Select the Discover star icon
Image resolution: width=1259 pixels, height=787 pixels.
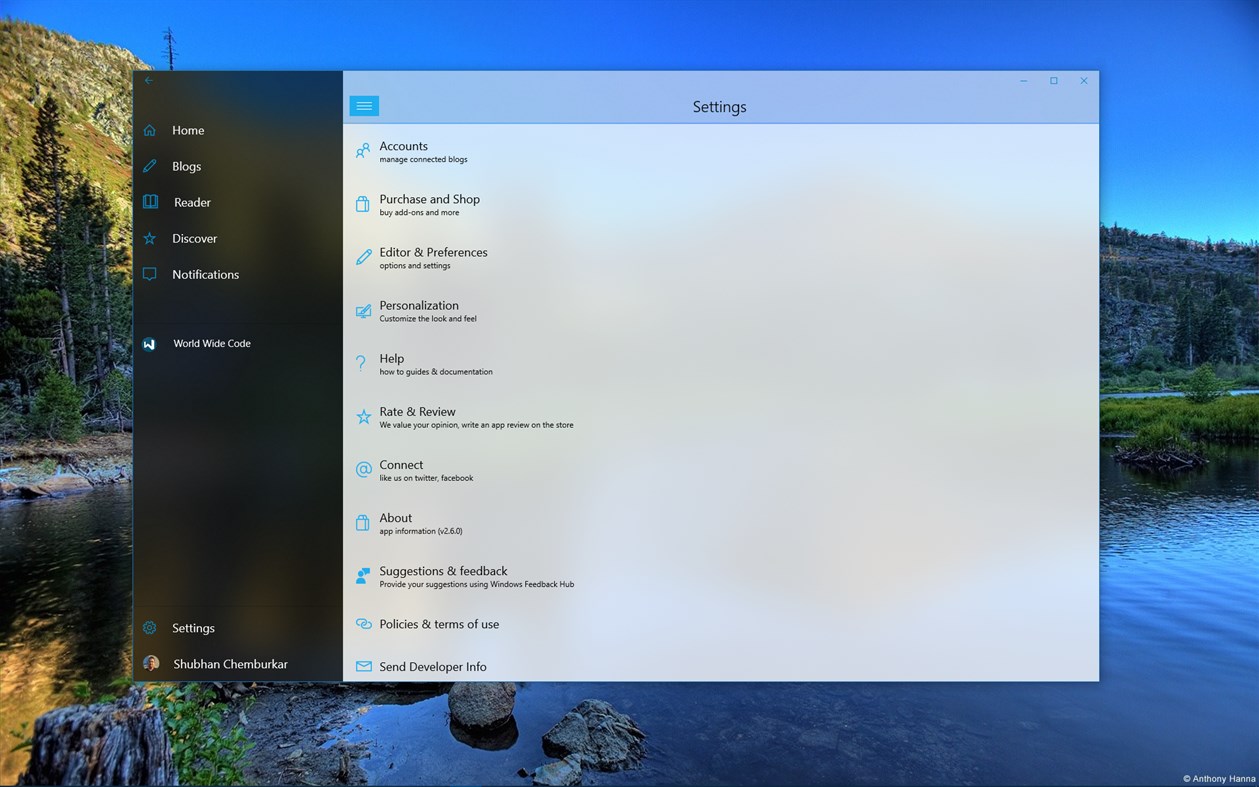(x=149, y=237)
